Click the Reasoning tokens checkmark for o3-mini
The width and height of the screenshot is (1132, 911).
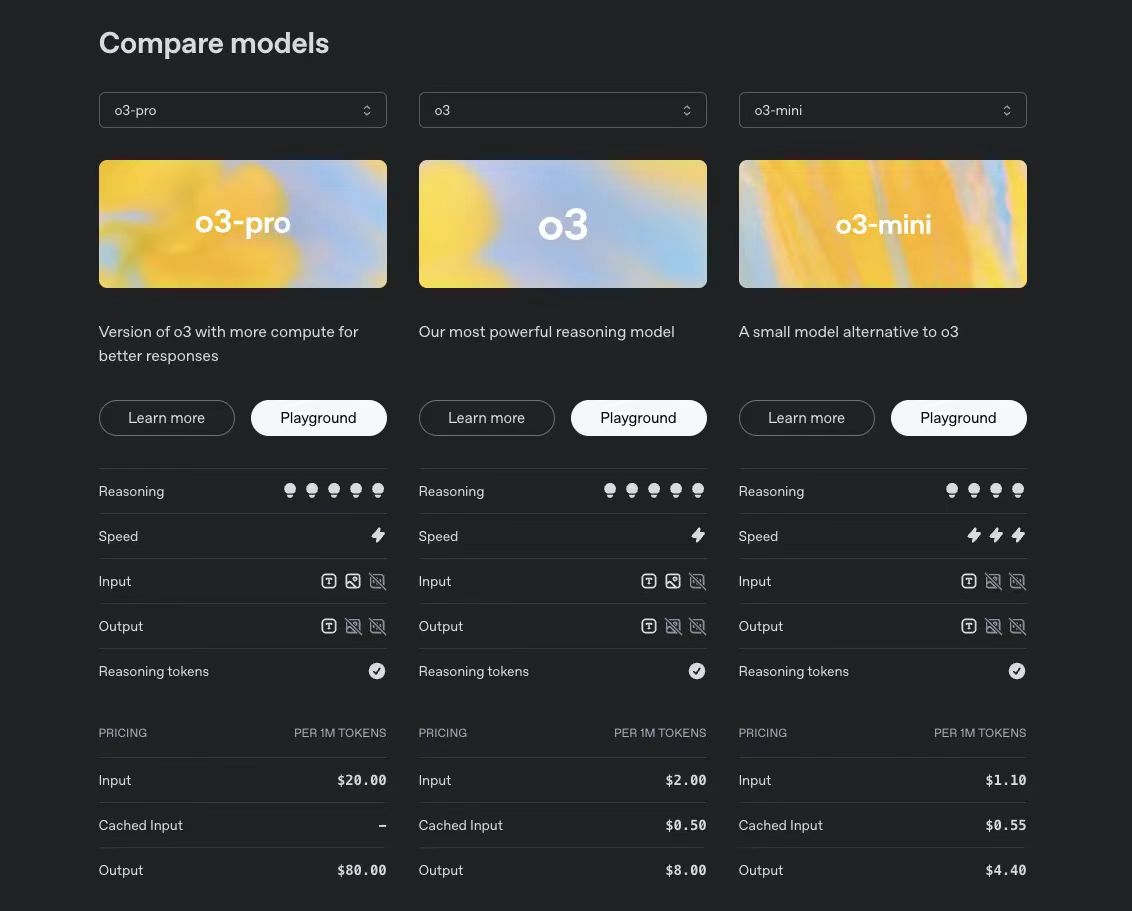coord(1017,670)
